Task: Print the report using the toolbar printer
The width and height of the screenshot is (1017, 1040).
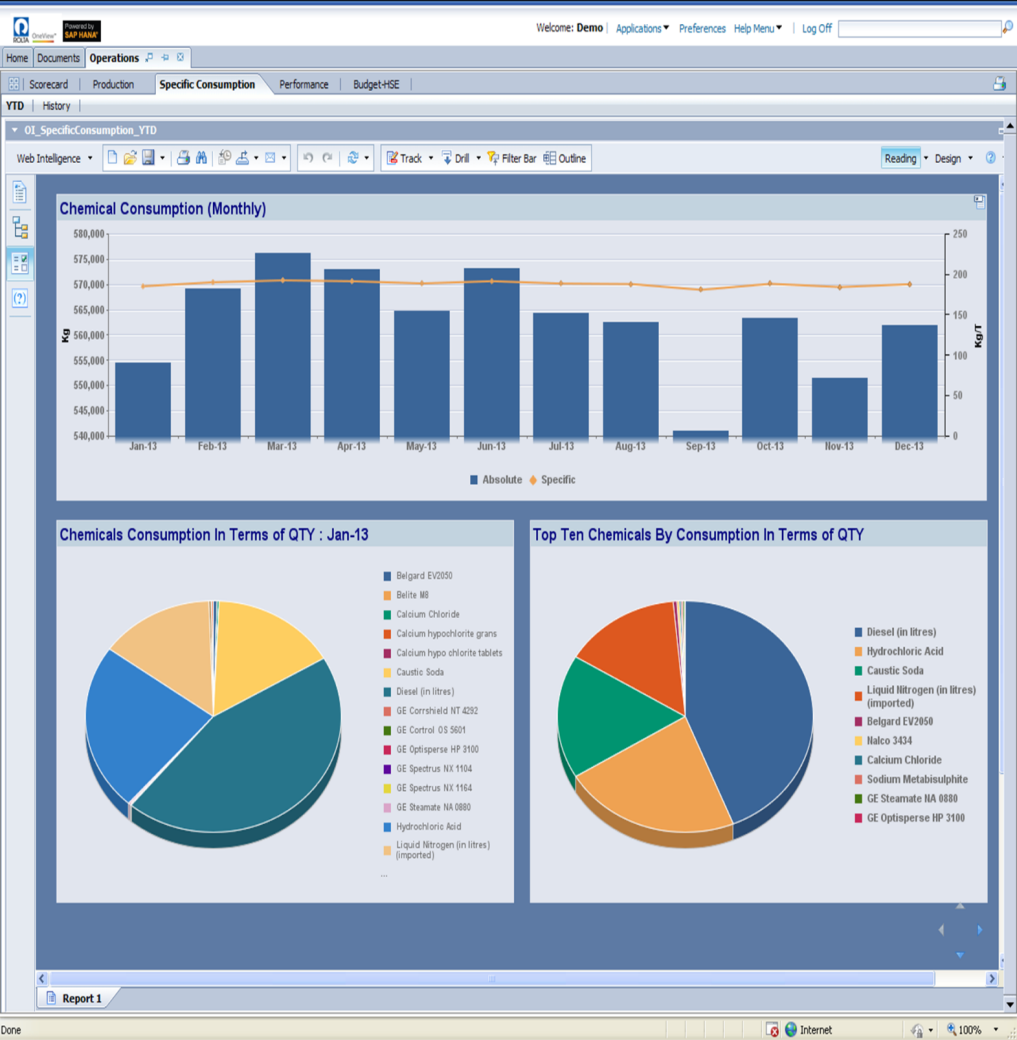Action: 183,158
